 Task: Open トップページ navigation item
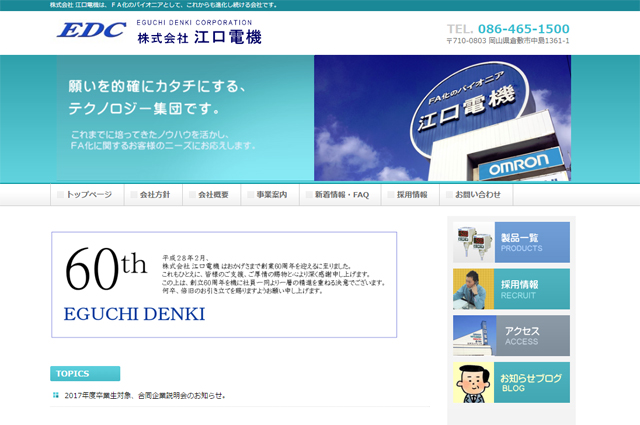tap(87, 195)
